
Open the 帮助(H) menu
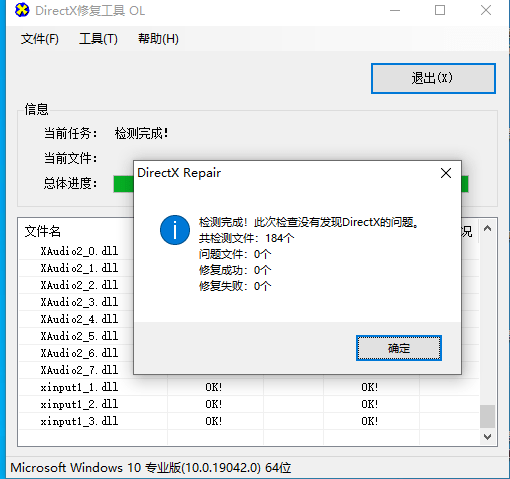click(158, 39)
